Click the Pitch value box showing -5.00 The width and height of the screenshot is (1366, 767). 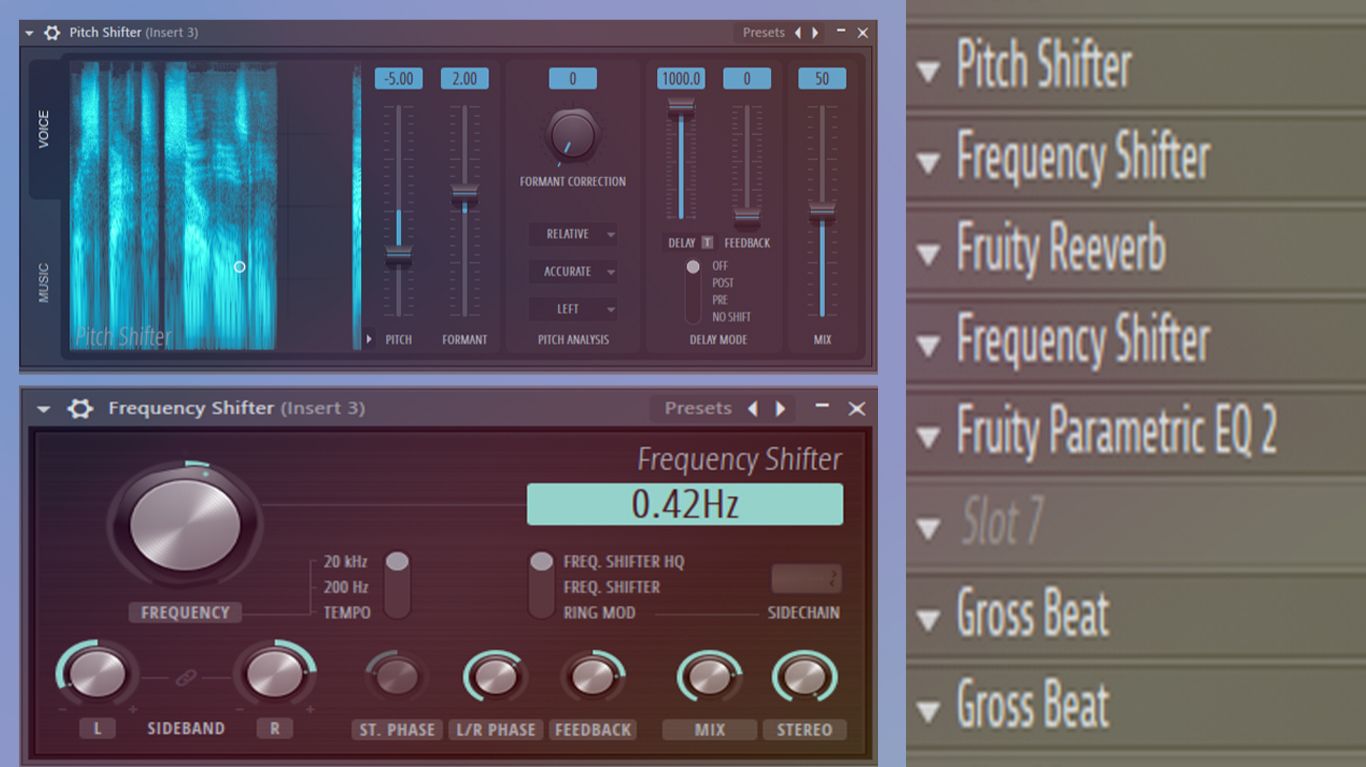pos(399,79)
